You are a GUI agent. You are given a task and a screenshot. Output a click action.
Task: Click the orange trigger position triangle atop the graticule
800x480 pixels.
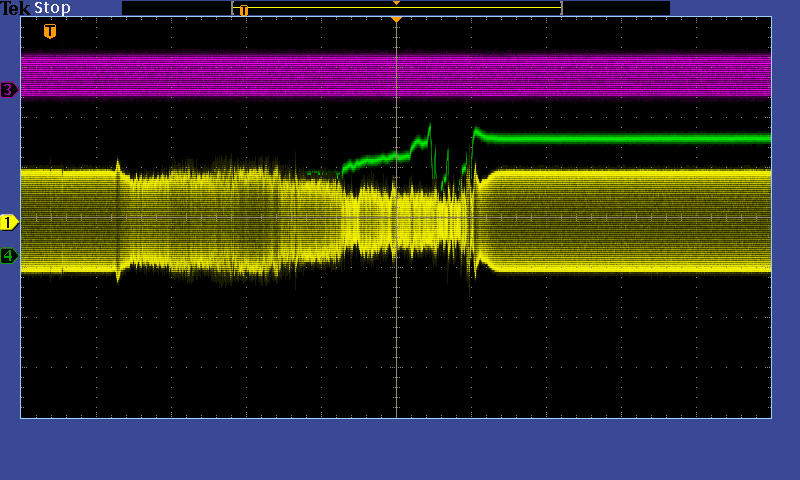[x=396, y=19]
